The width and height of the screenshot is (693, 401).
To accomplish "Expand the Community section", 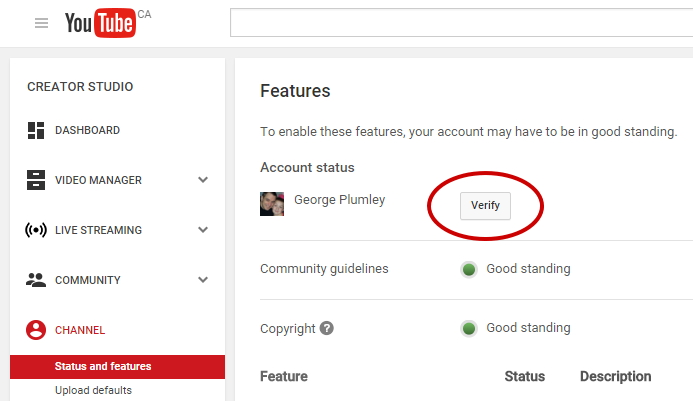I will 203,280.
